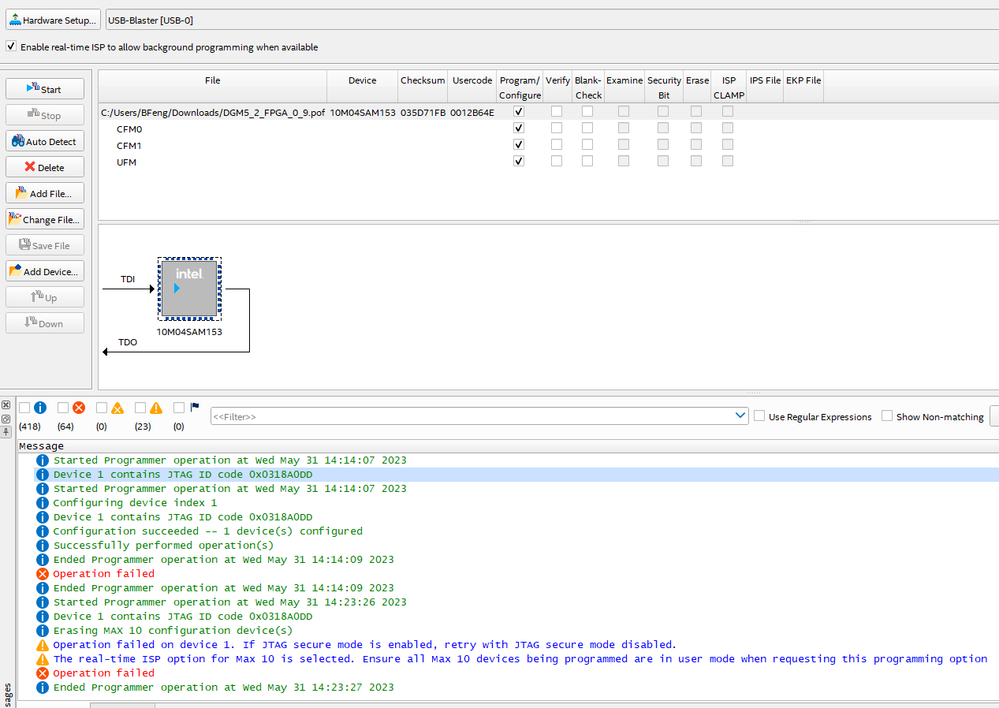Open the Add Device dialog
The width and height of the screenshot is (999, 708).
tap(44, 272)
